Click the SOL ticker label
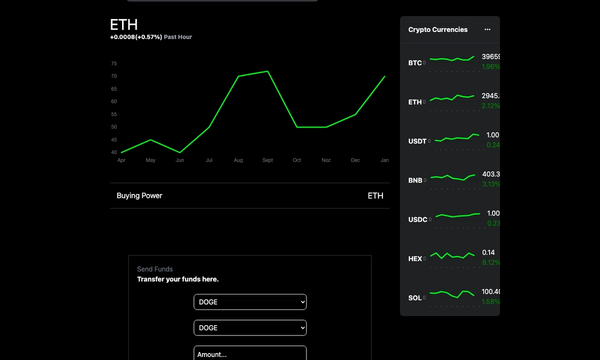Image resolution: width=600 pixels, height=360 pixels. pos(415,298)
